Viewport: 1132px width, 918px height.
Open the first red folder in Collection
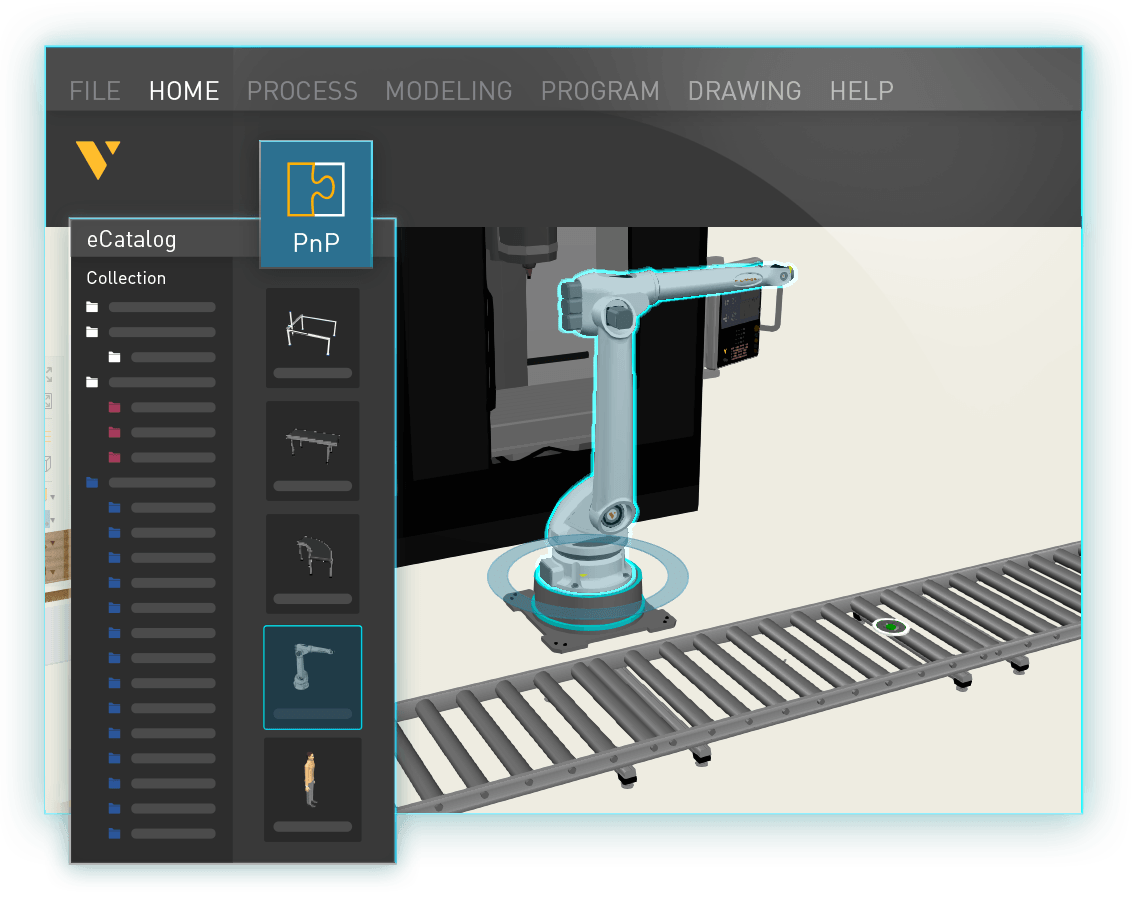[x=115, y=407]
